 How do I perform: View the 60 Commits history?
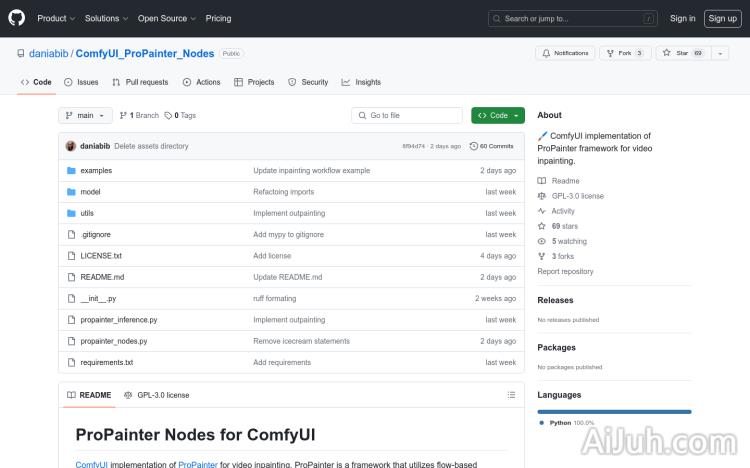[x=492, y=146]
